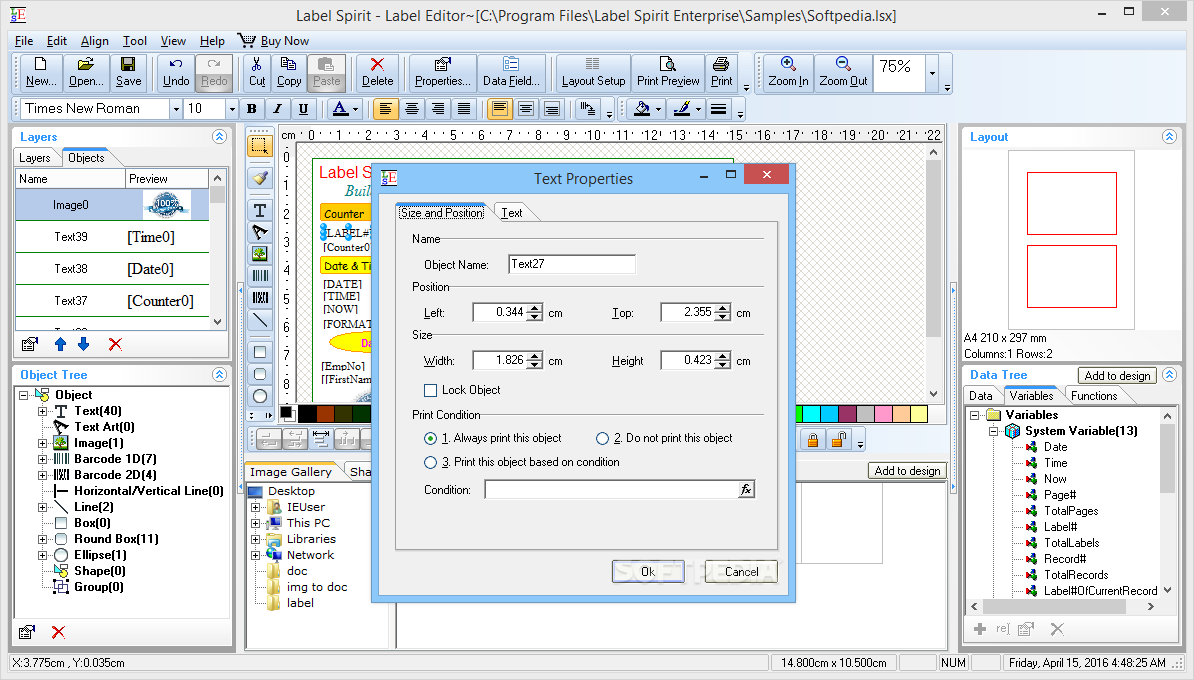1194x680 pixels.
Task: Expand the Libraries folder in gallery
Action: 256,539
